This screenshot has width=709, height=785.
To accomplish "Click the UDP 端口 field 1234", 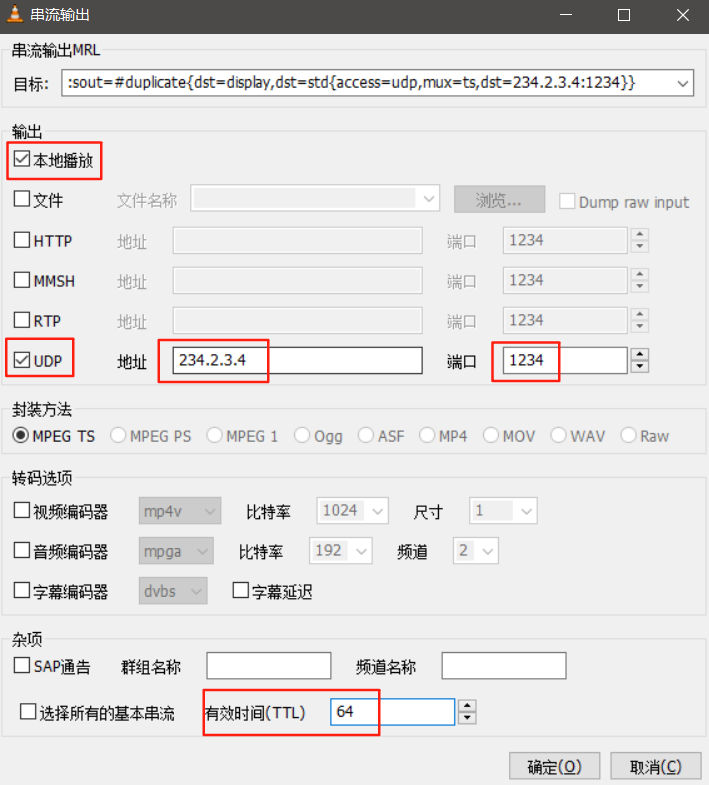I will click(565, 360).
